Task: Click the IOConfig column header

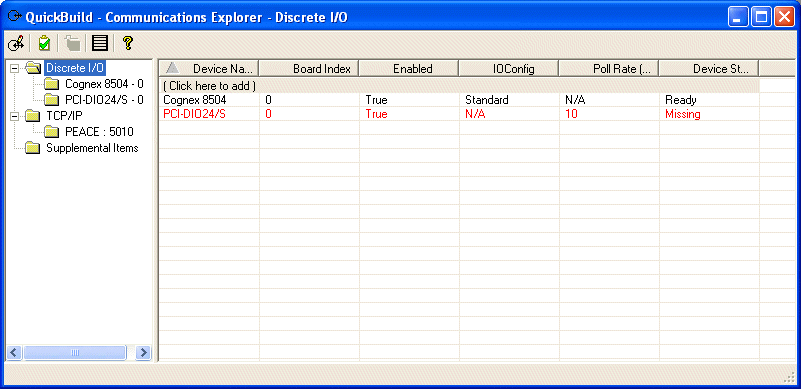Action: click(x=509, y=68)
